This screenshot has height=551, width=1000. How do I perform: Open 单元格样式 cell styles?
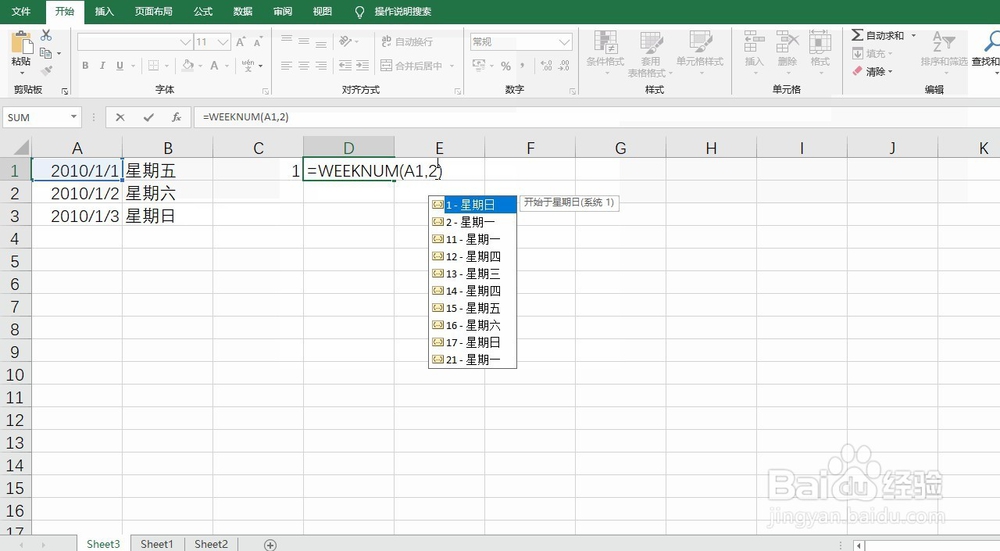click(700, 53)
